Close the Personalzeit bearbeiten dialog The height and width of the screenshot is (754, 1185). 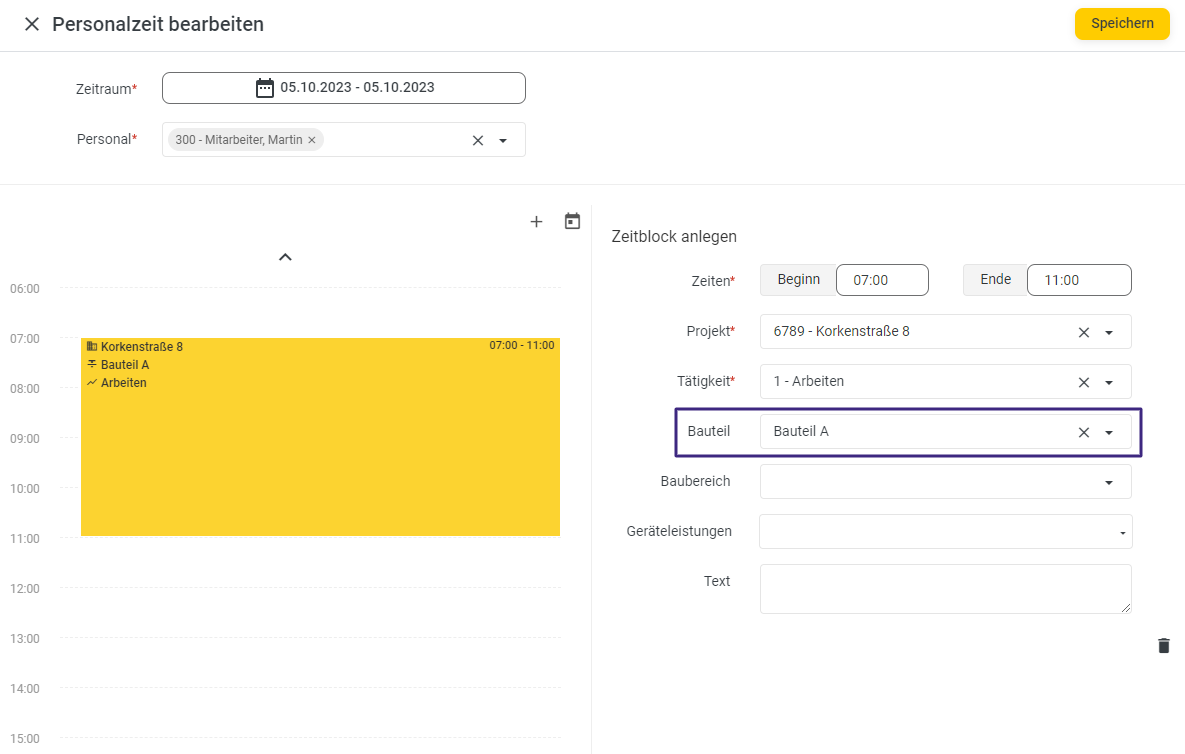tap(32, 24)
